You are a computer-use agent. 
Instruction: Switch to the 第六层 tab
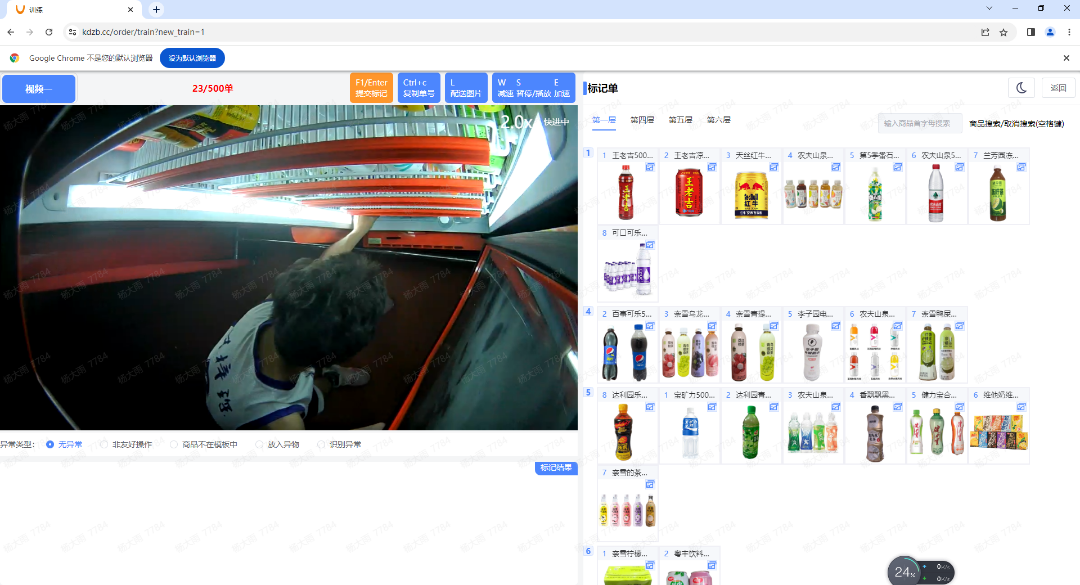point(718,120)
